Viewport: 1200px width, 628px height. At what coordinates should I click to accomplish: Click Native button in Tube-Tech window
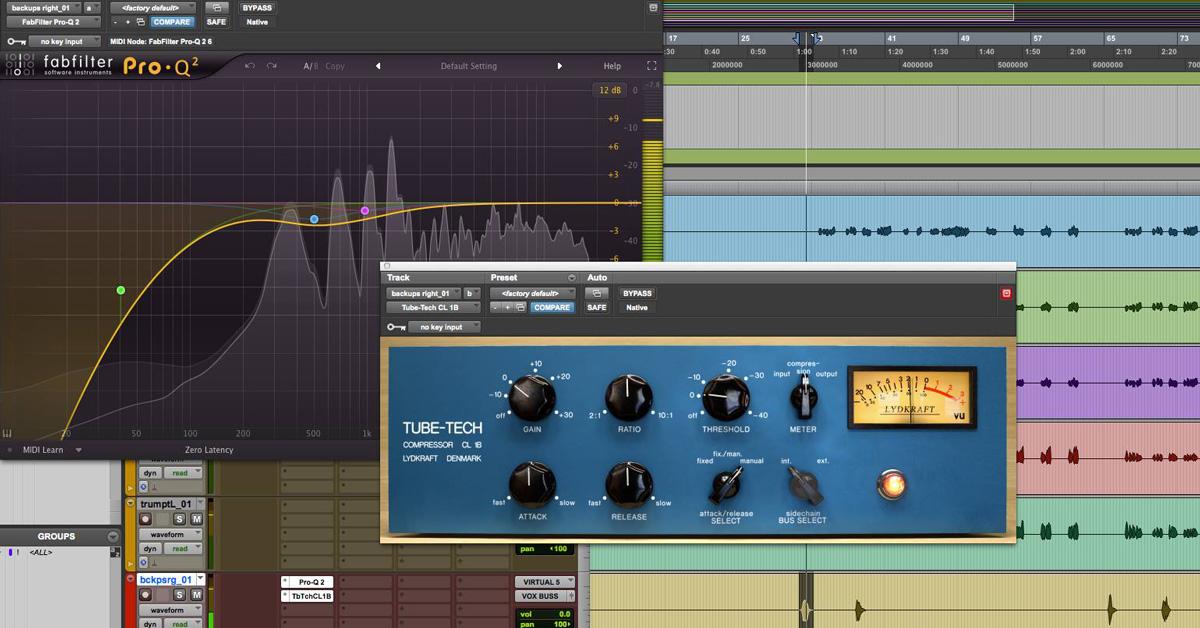pos(637,308)
